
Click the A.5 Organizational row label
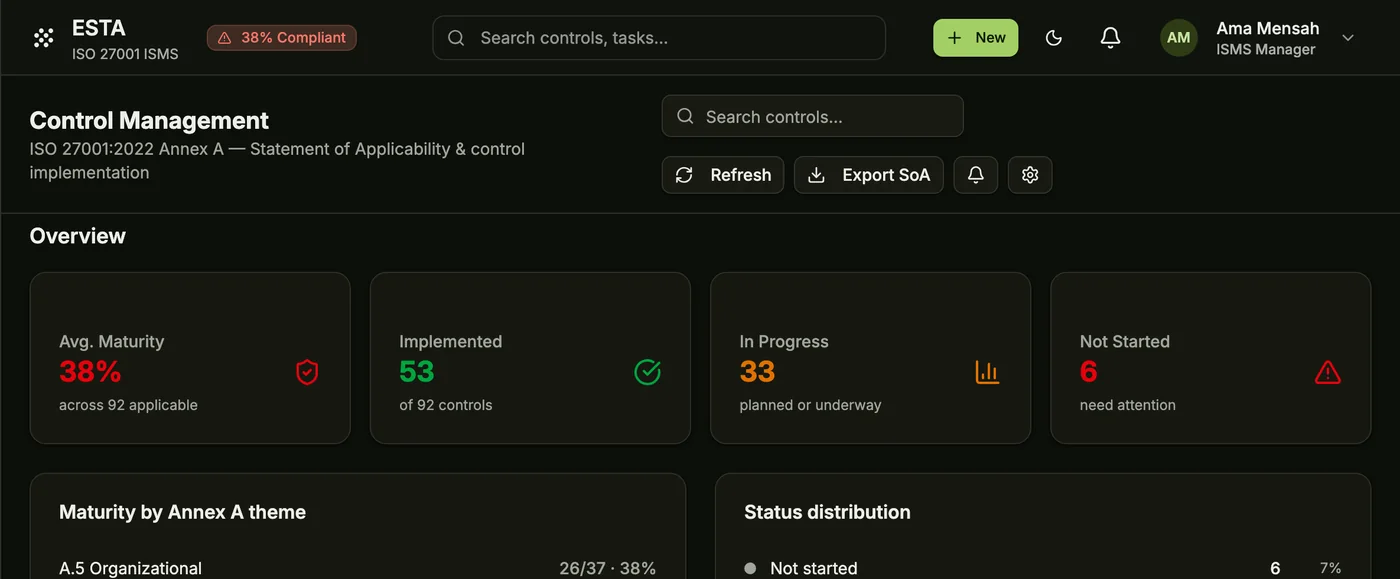[x=130, y=568]
